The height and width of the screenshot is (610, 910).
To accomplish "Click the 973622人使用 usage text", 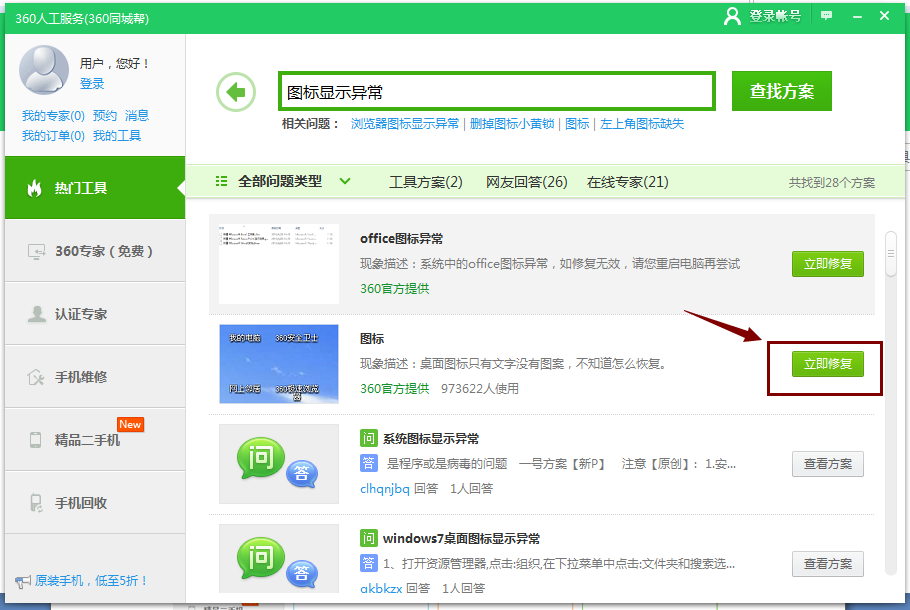I will [479, 389].
